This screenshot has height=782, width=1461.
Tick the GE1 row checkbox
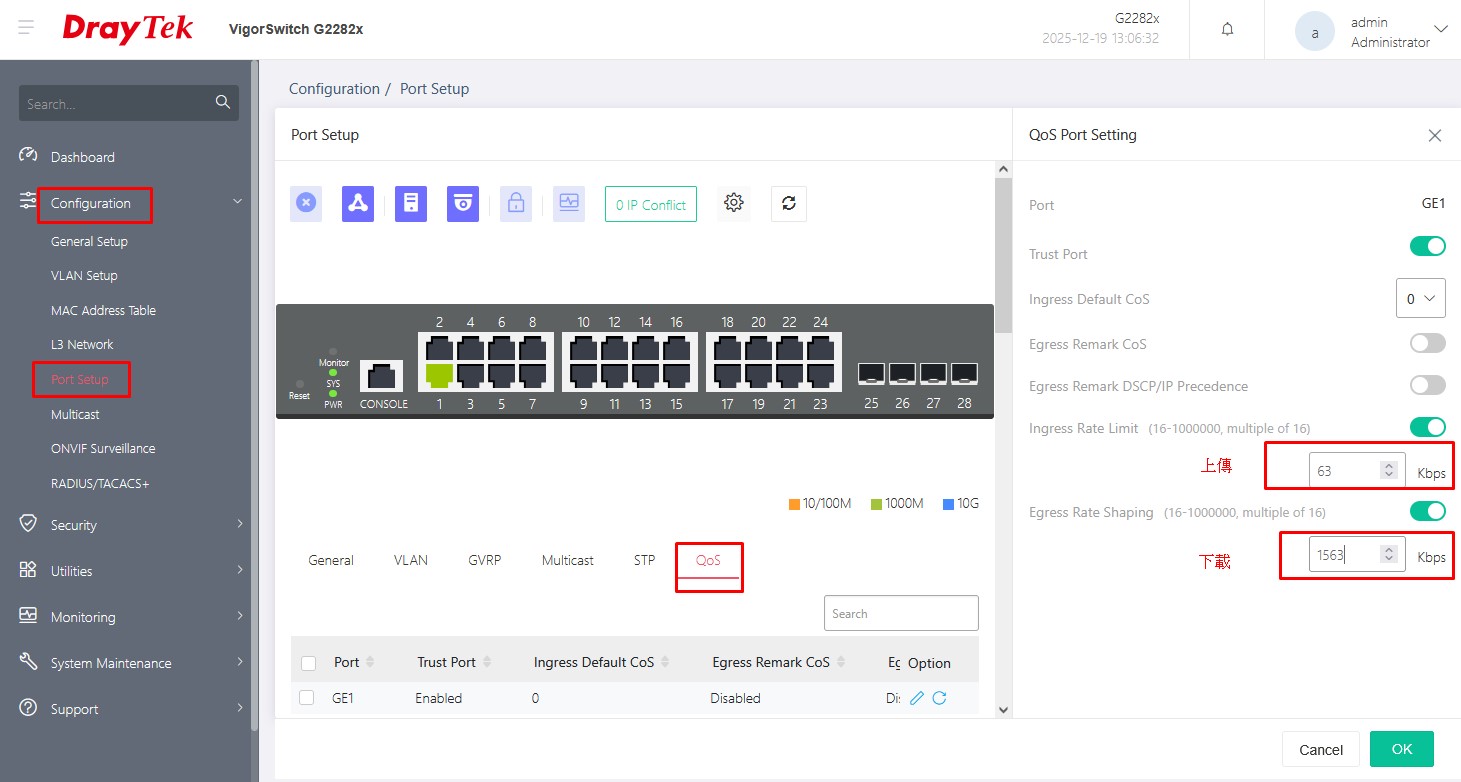(307, 698)
